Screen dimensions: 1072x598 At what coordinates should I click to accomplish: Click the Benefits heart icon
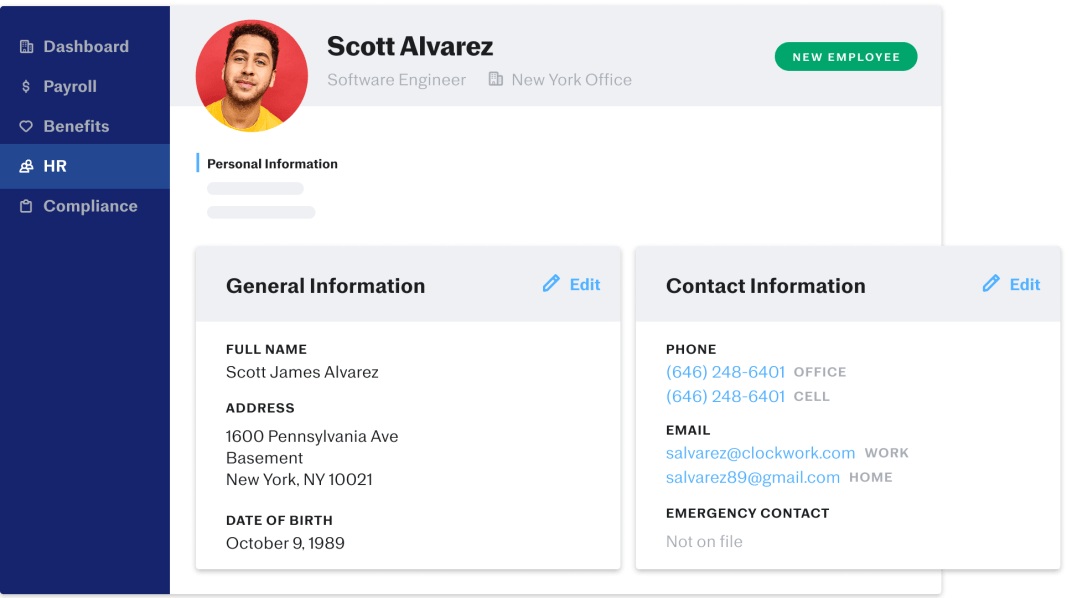[27, 127]
